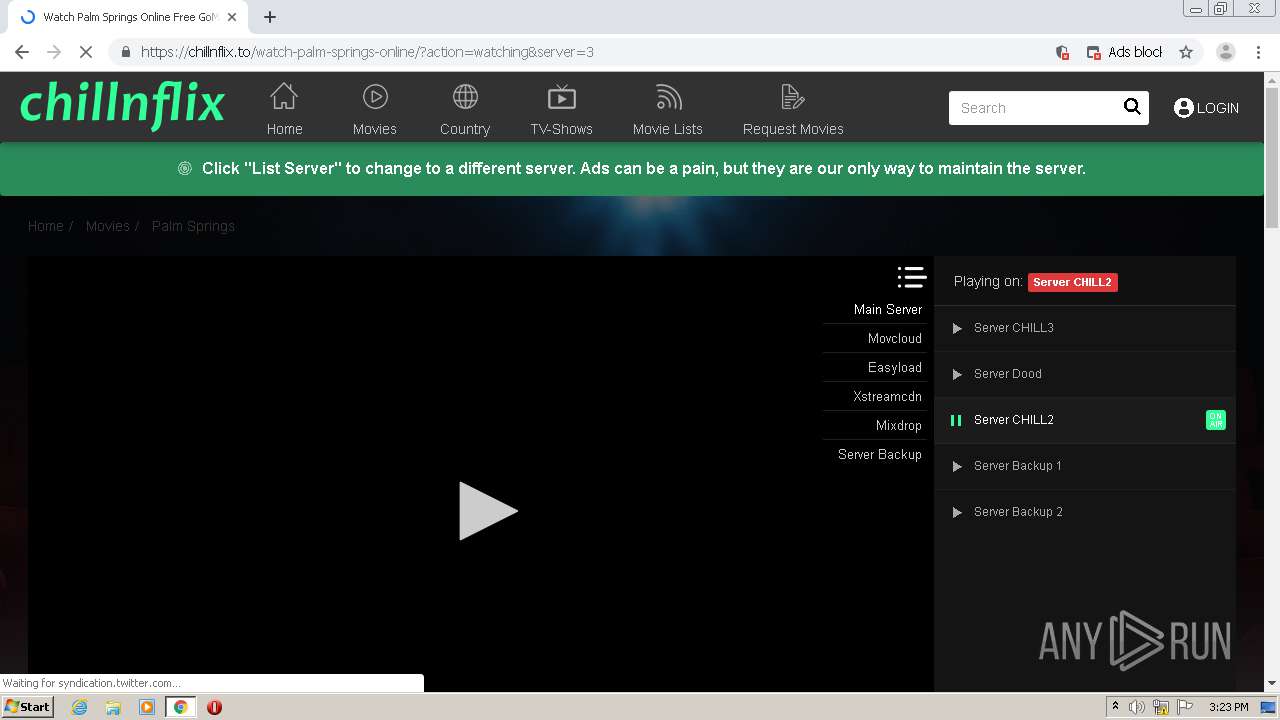Open the Movies breadcrumb link

click(x=108, y=226)
